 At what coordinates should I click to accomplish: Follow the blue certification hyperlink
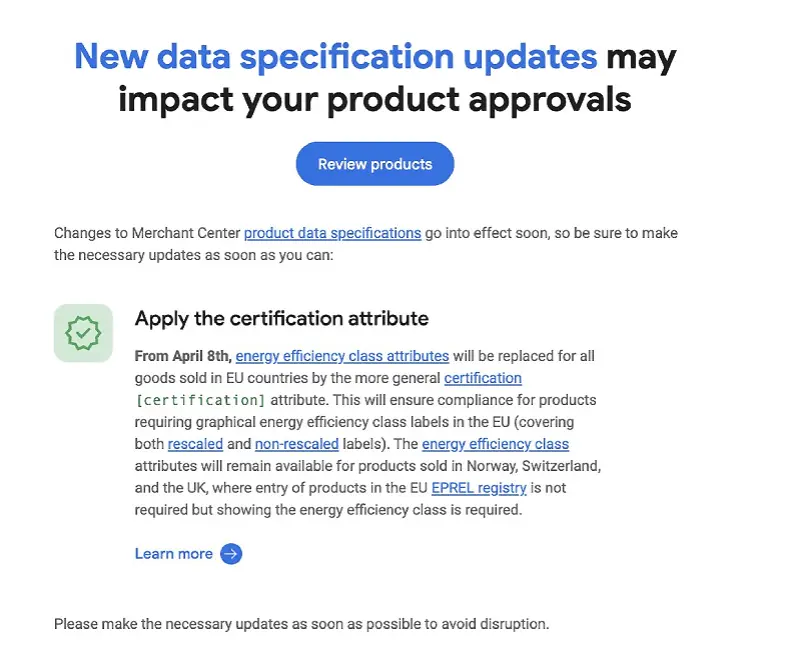click(x=482, y=378)
